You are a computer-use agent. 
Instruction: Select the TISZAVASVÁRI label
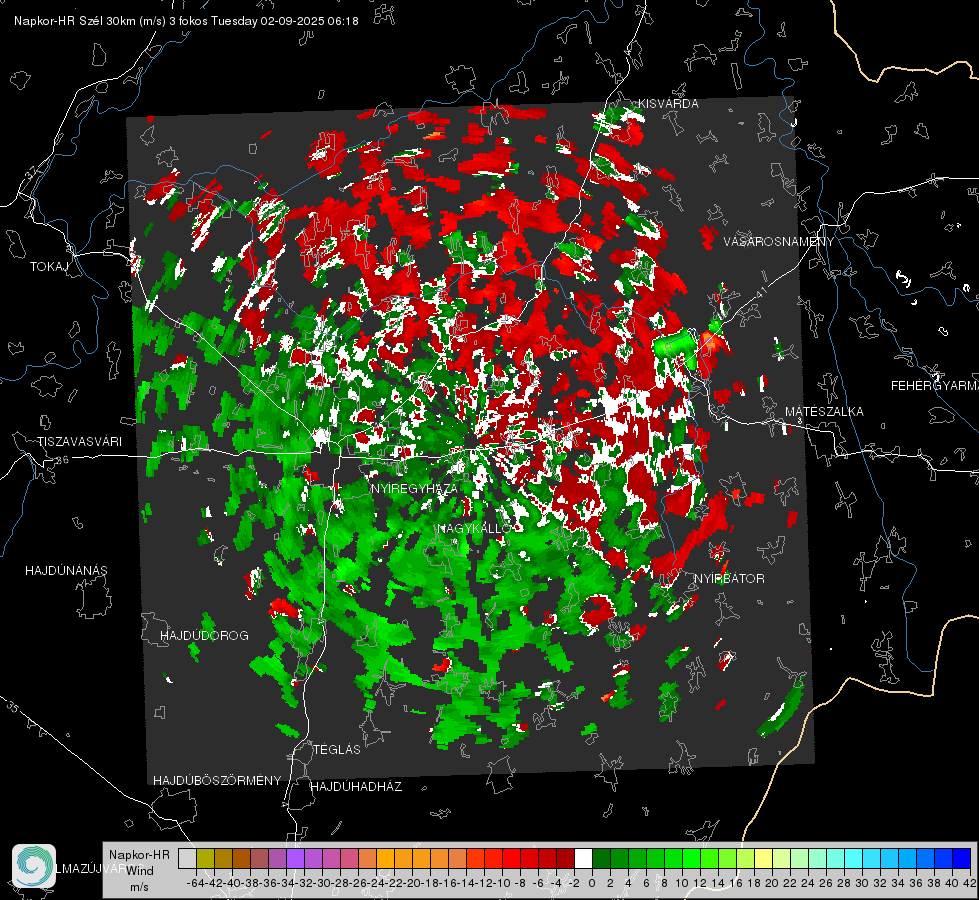pos(80,442)
